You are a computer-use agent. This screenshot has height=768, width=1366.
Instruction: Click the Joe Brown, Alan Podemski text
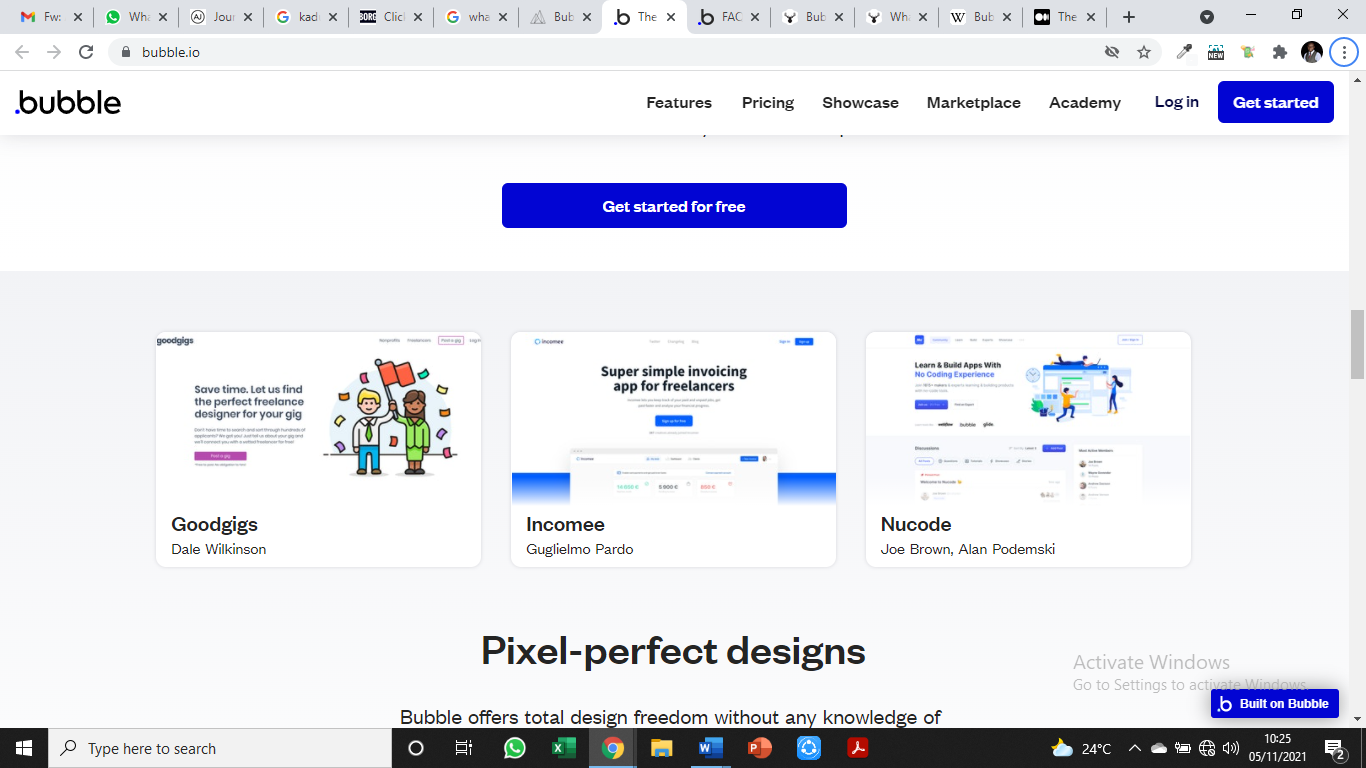click(968, 549)
